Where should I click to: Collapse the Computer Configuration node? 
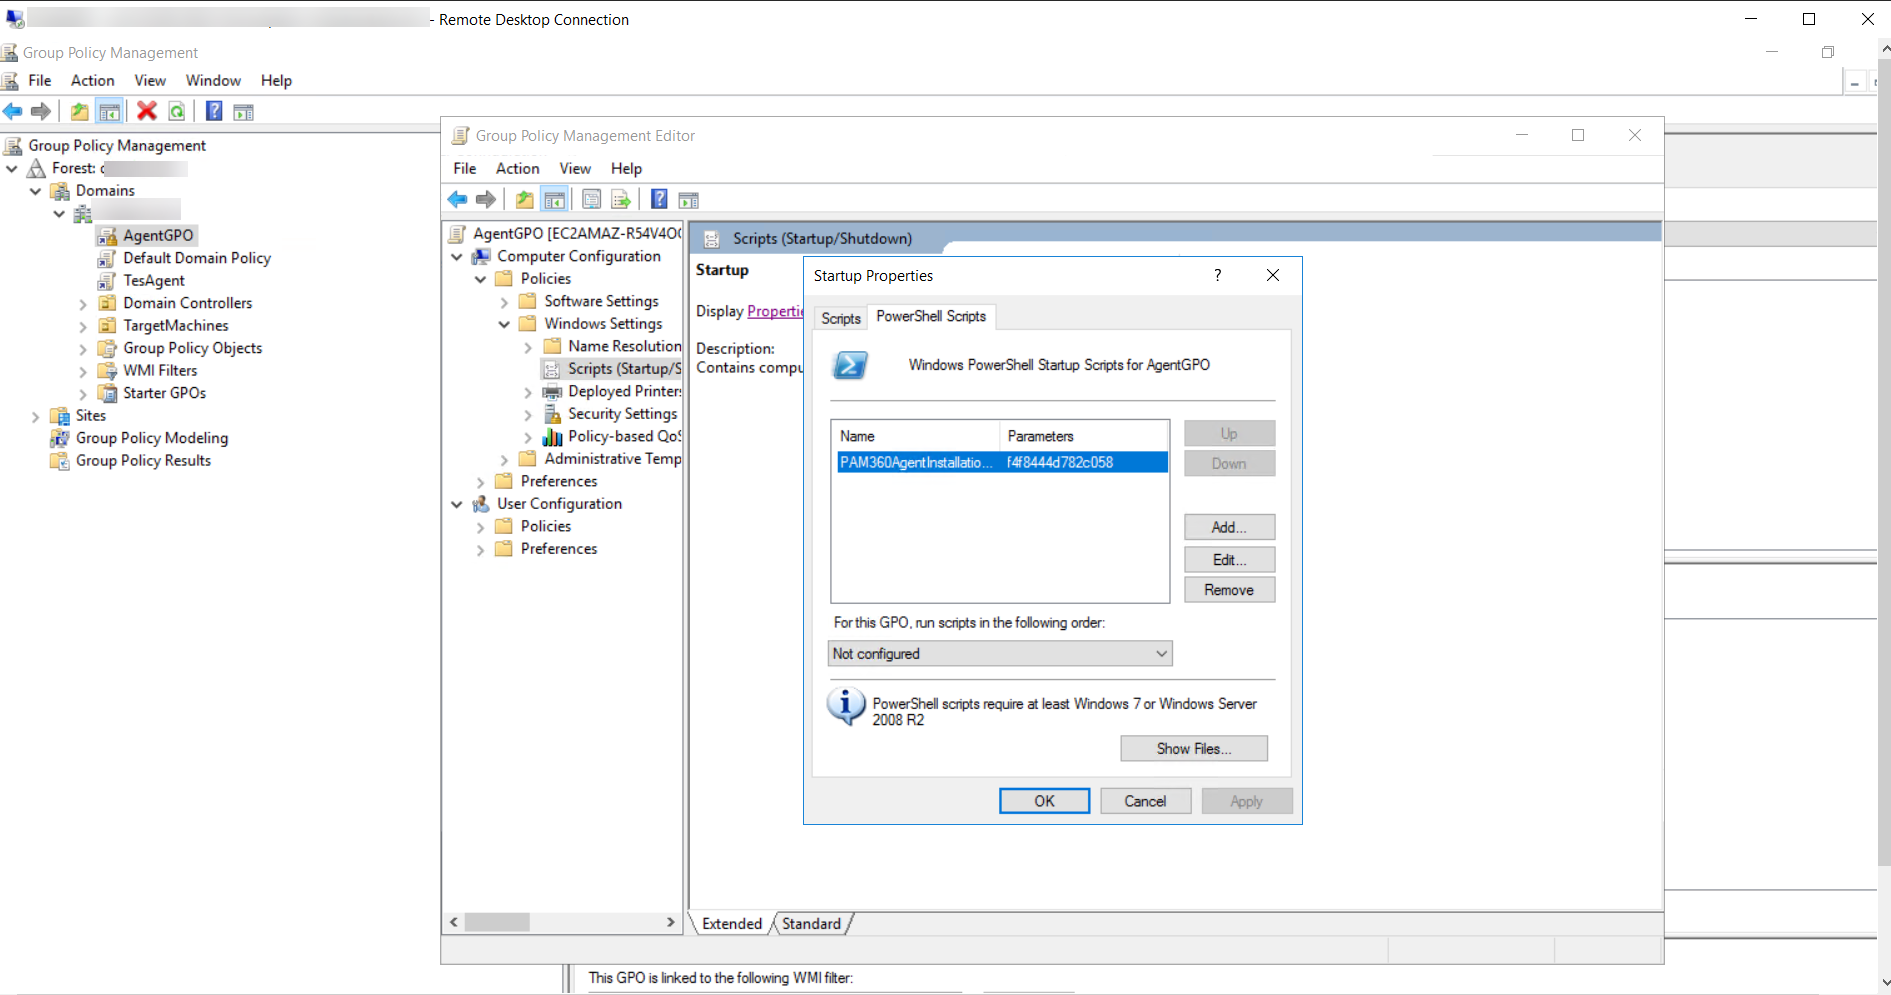pos(457,256)
